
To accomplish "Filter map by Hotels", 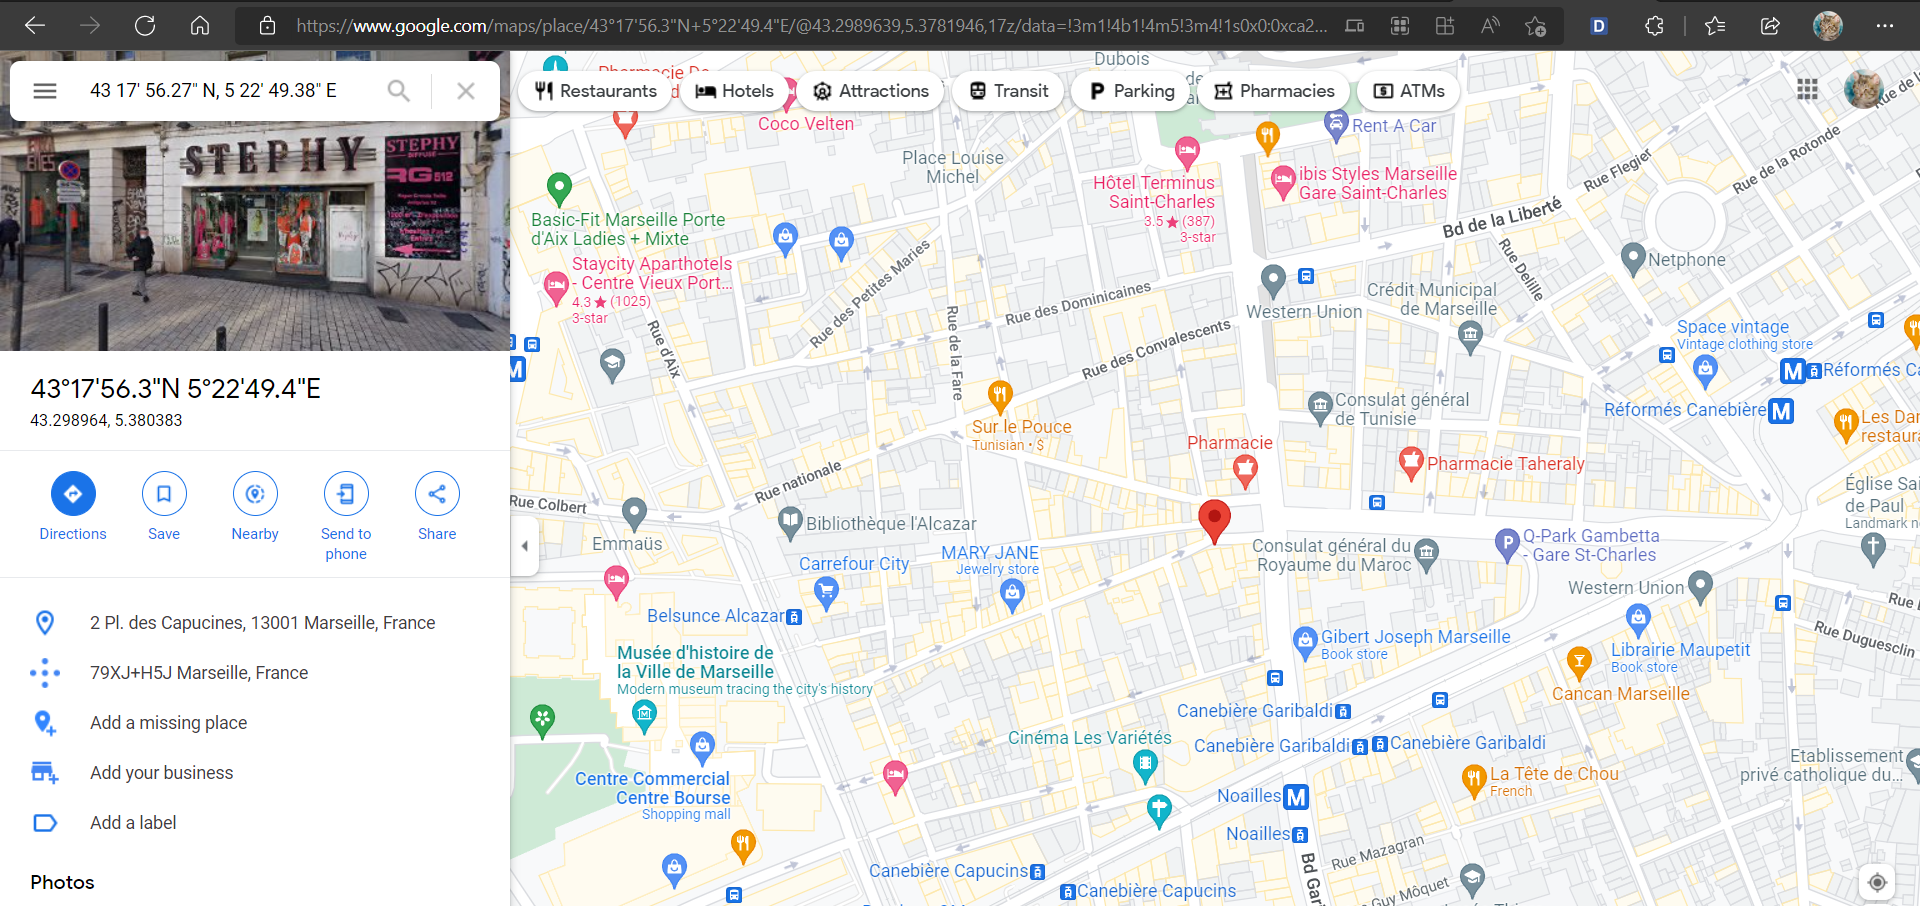I will point(735,91).
